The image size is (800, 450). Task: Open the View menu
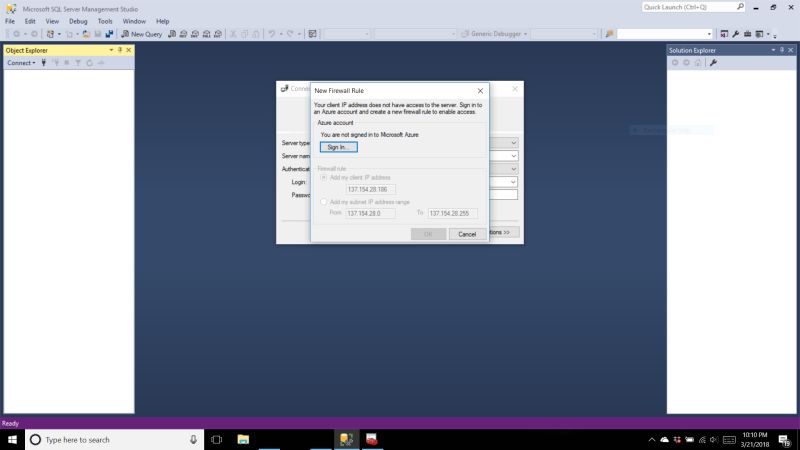(x=52, y=21)
